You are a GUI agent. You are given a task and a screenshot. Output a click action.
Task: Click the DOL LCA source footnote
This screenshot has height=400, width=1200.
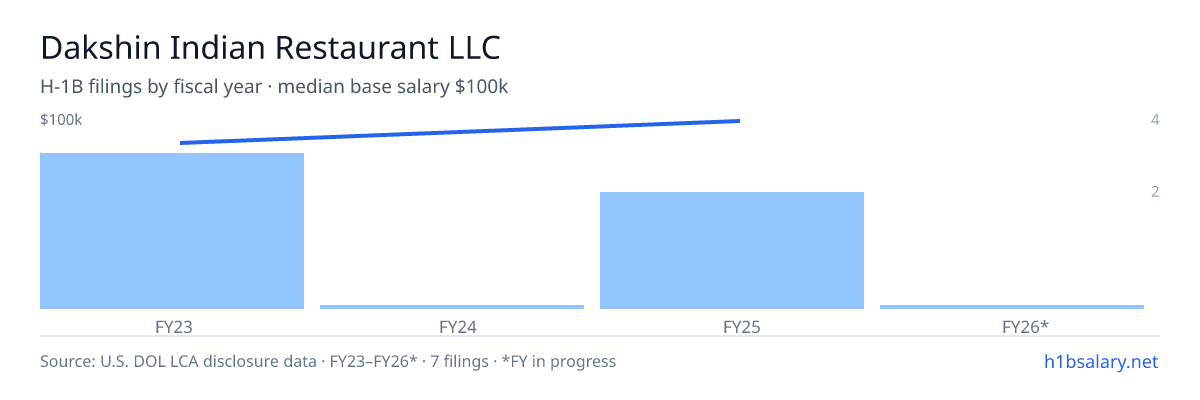pyautogui.click(x=328, y=361)
